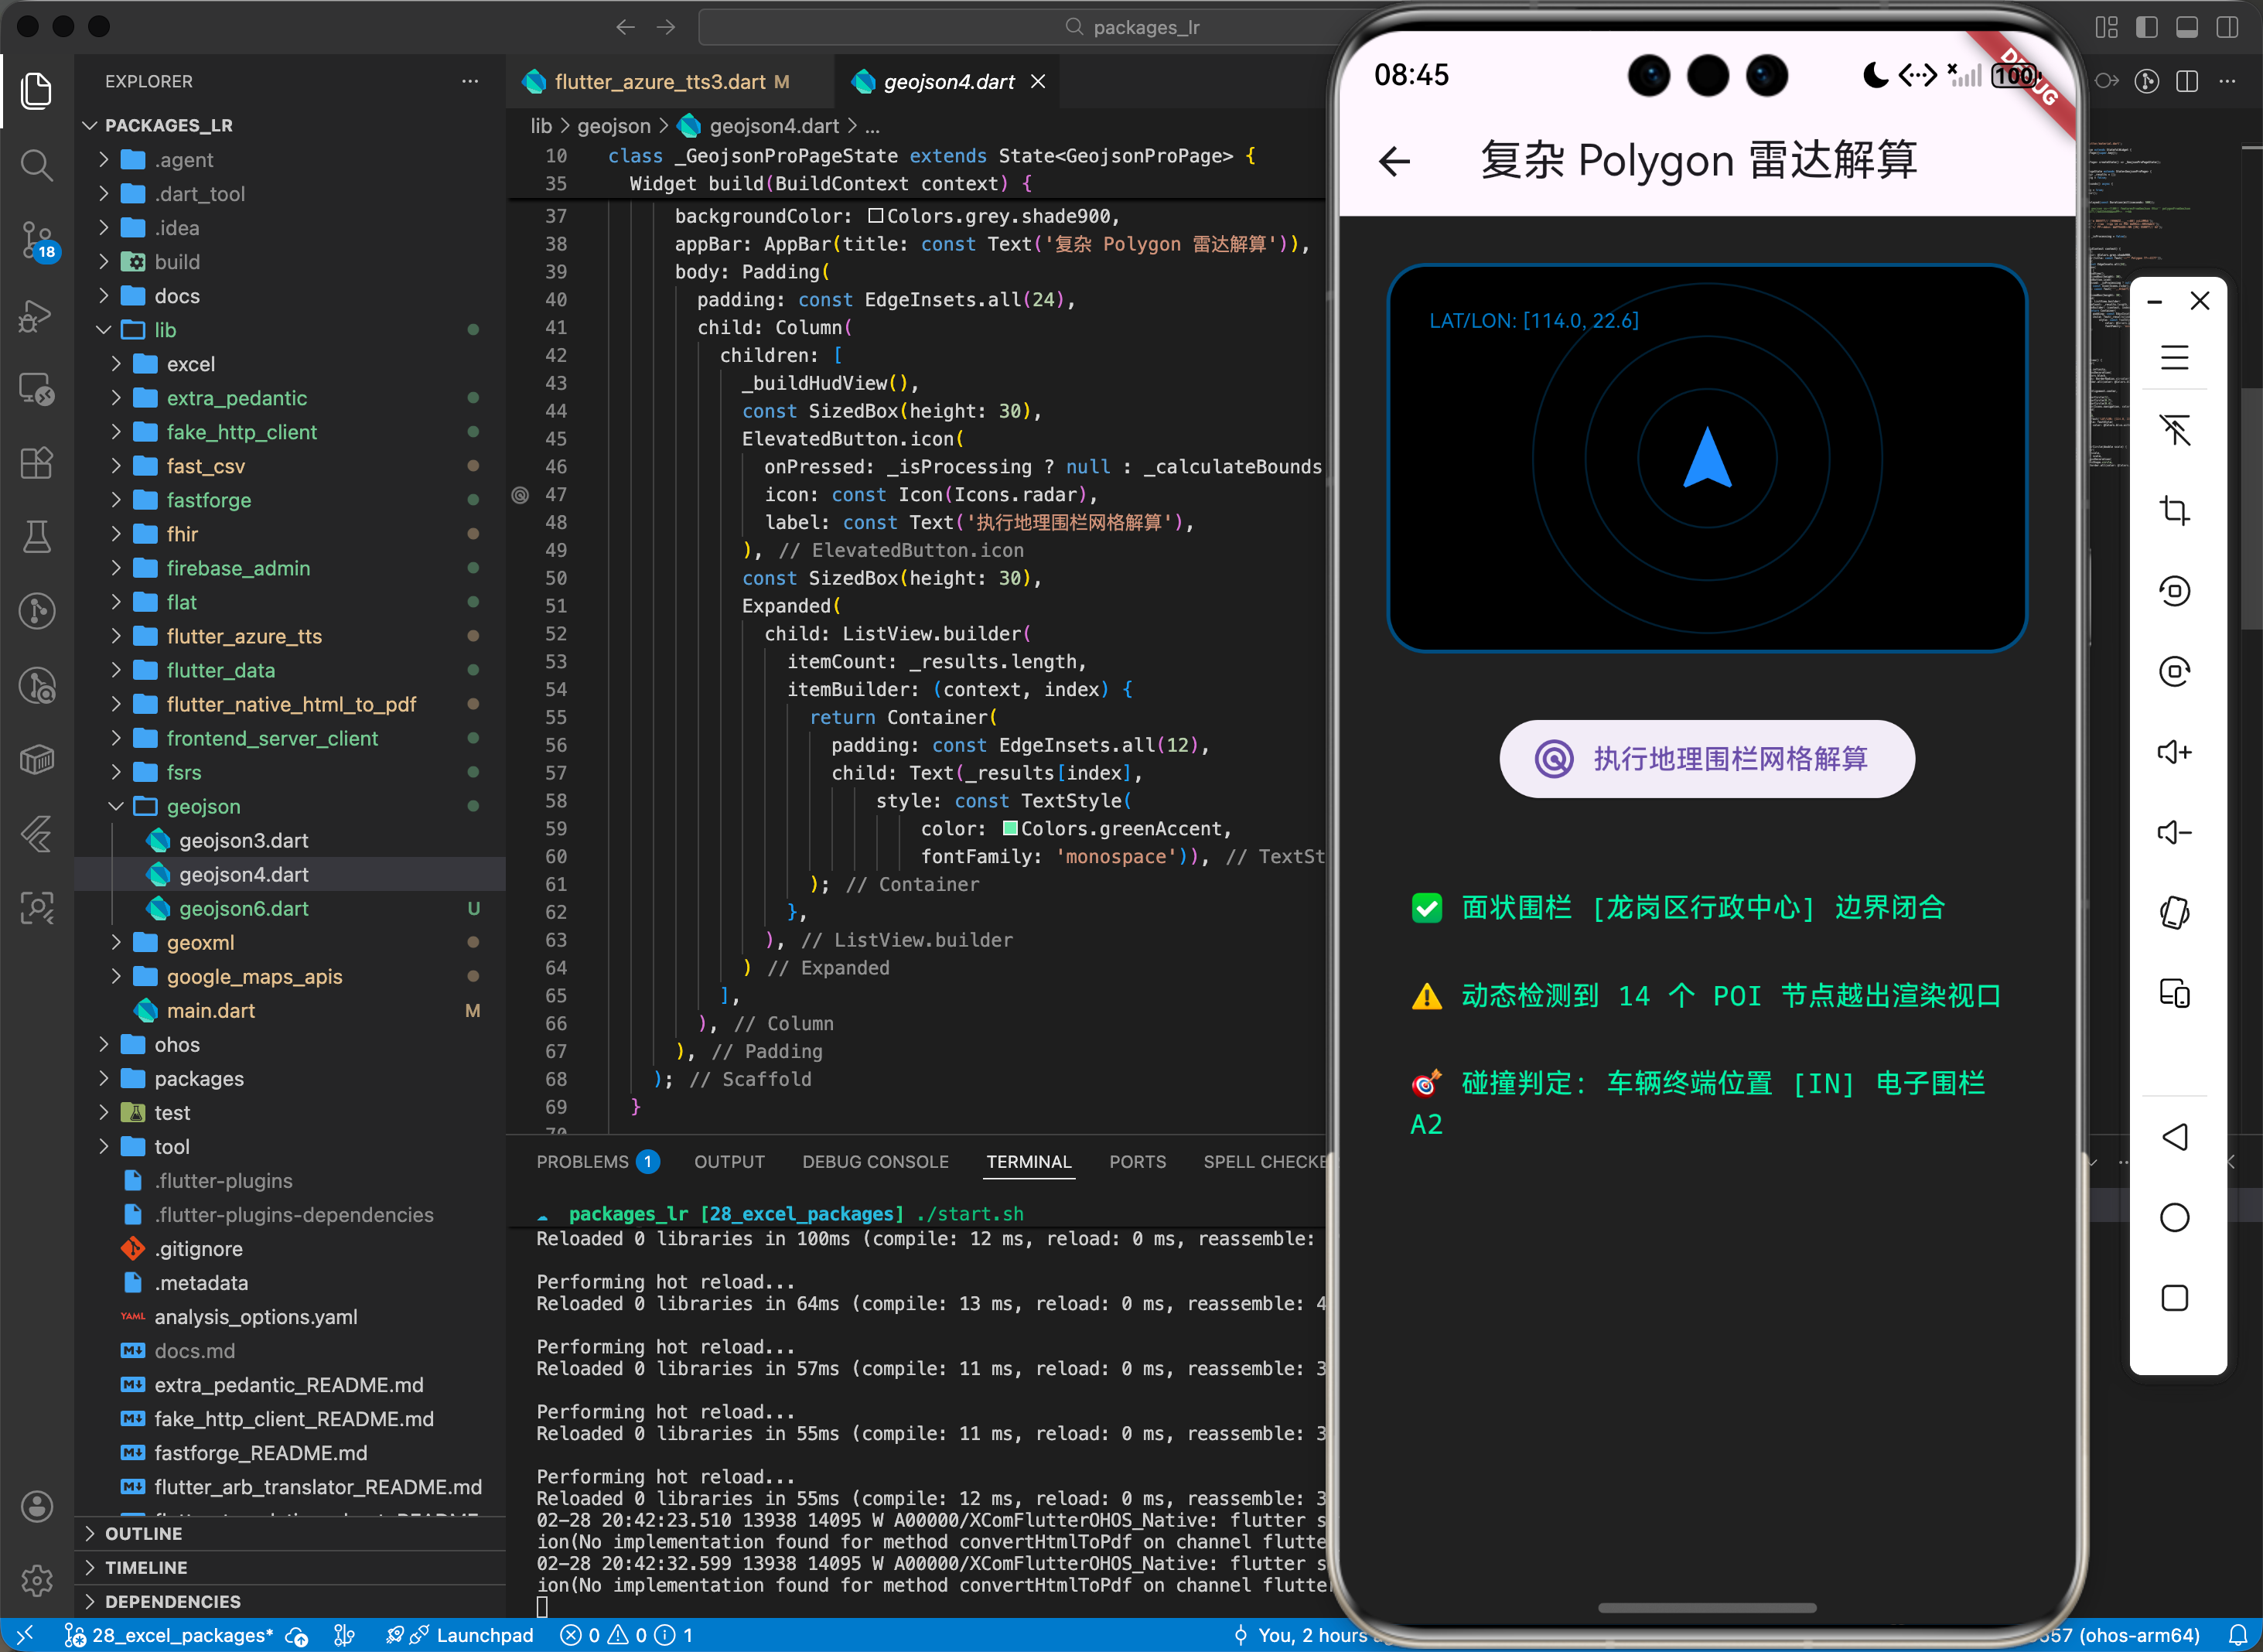This screenshot has width=2263, height=1652.
Task: Toggle the bottom panel layout icon
Action: (x=2186, y=27)
